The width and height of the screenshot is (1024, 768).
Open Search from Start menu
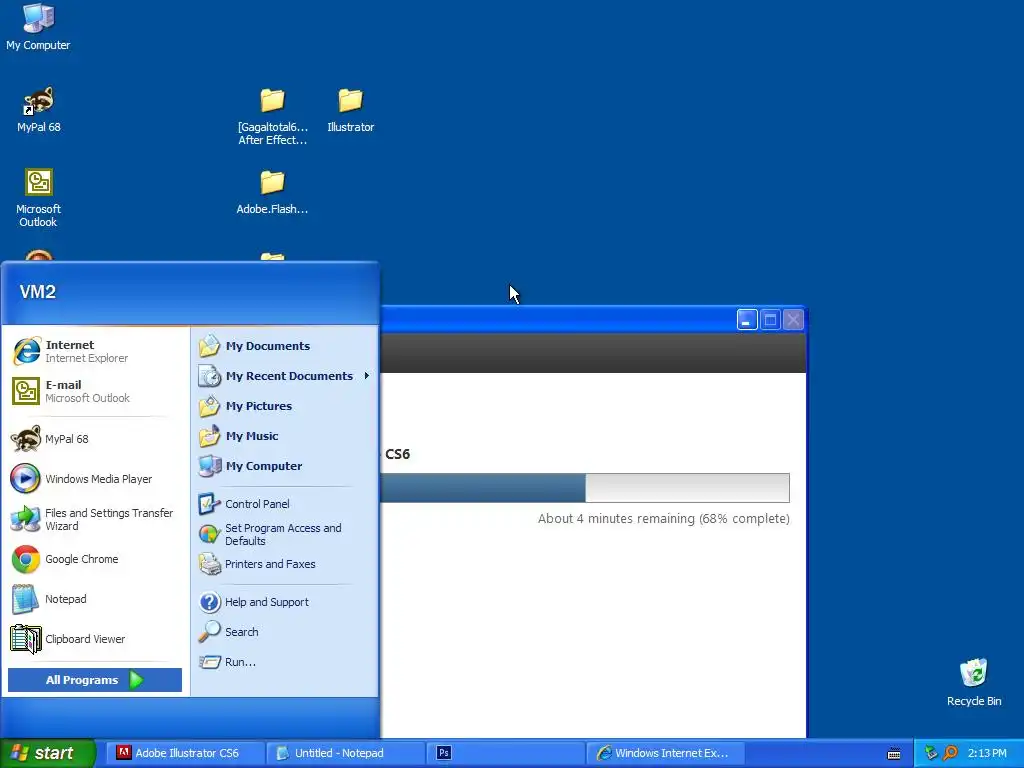coord(285,632)
